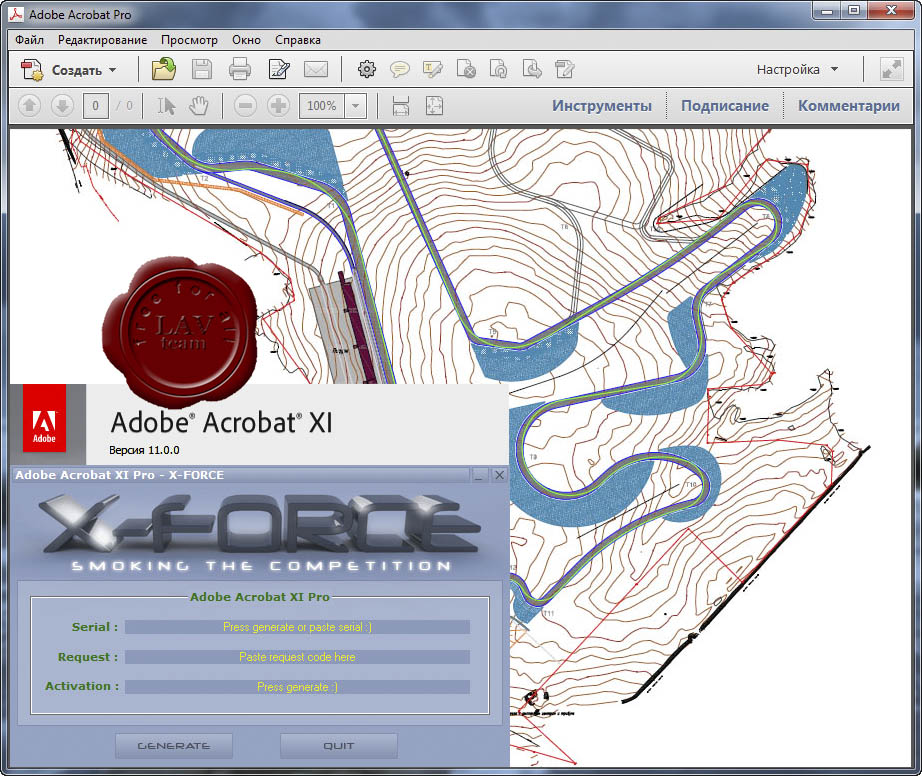The width and height of the screenshot is (922, 776).
Task: Click the scrolling page display mode icon
Action: [x=400, y=106]
